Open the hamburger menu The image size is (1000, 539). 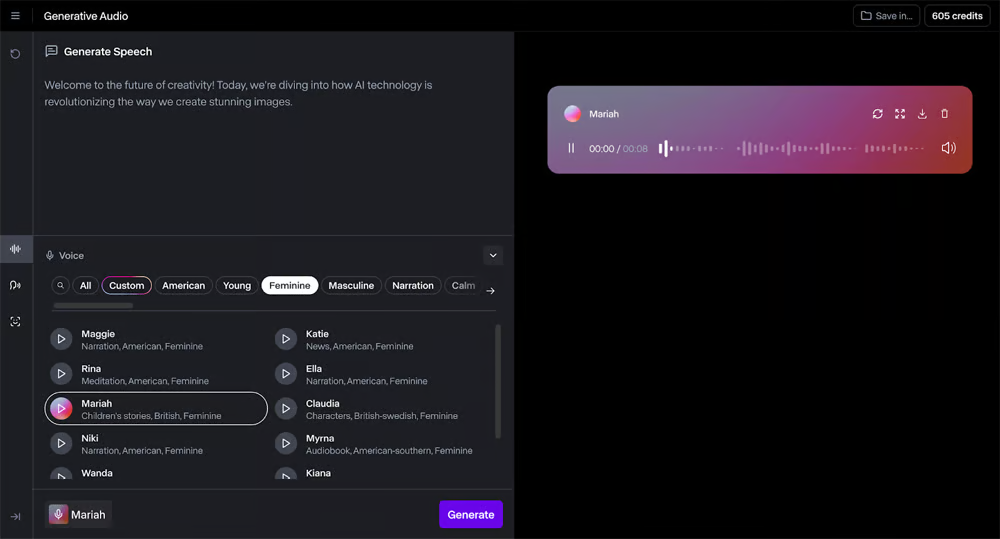click(15, 16)
